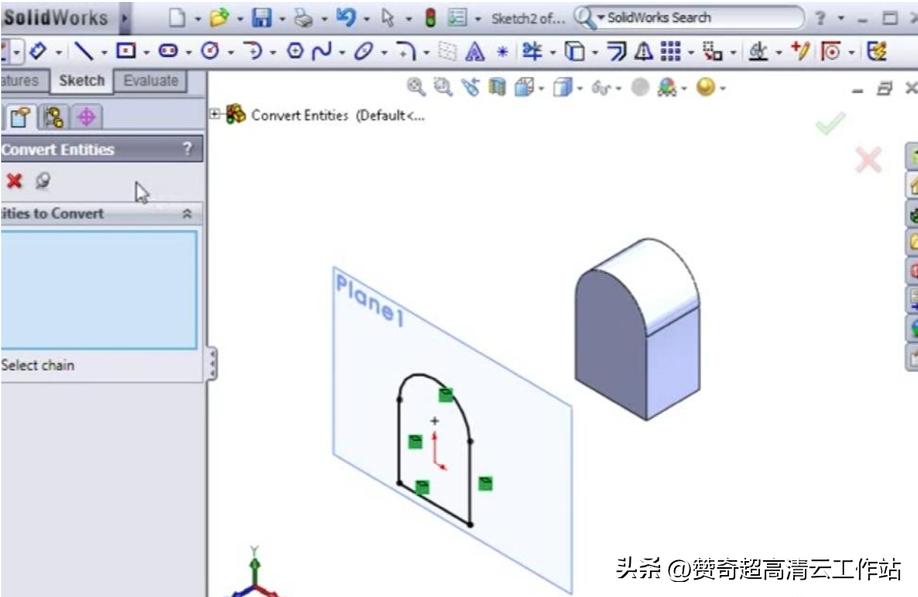Select the Mirror Entities tool
This screenshot has width=918, height=597.
point(644,52)
